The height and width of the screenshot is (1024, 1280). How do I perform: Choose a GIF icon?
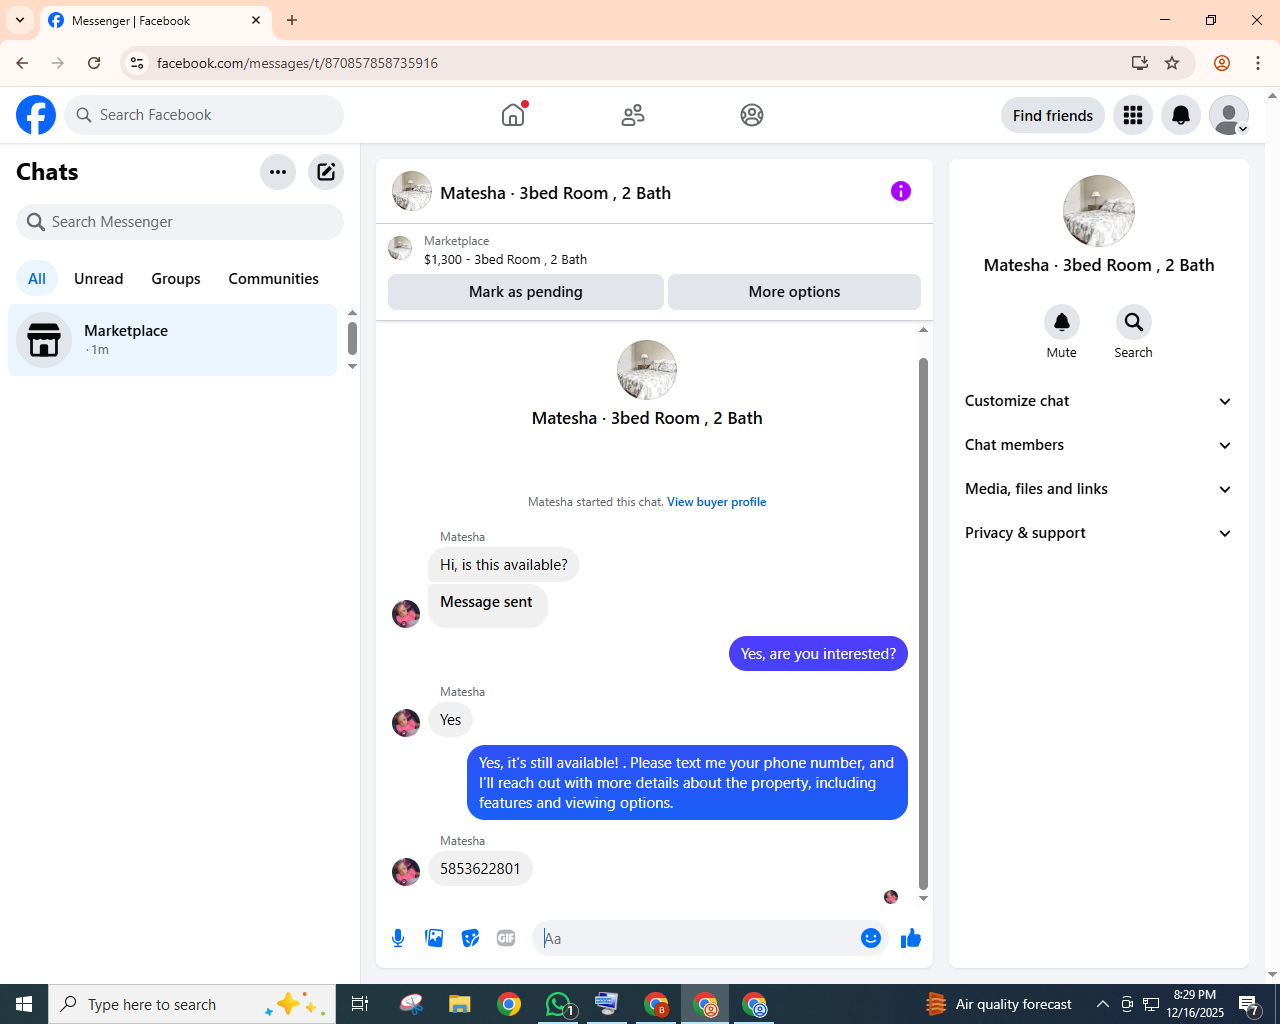506,938
